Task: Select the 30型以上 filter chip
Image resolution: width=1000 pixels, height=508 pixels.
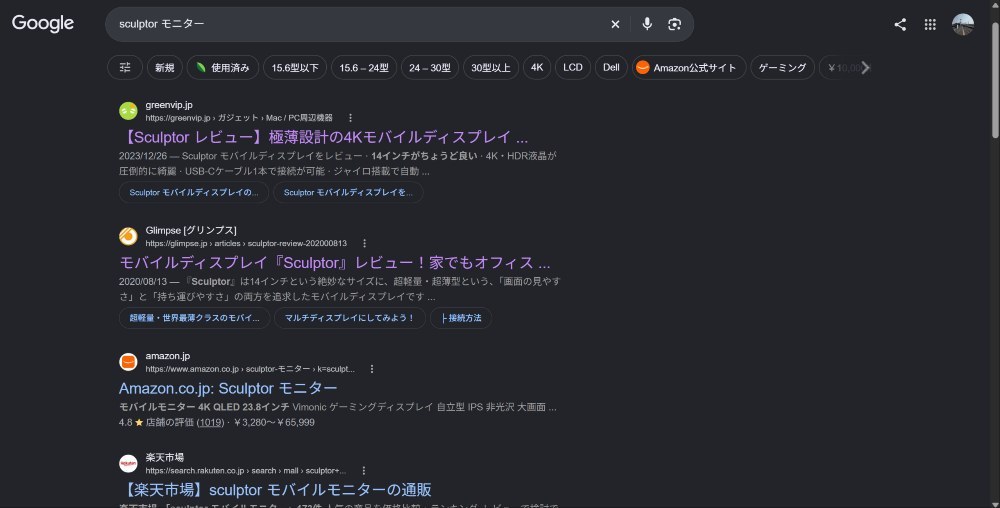Action: pyautogui.click(x=490, y=68)
